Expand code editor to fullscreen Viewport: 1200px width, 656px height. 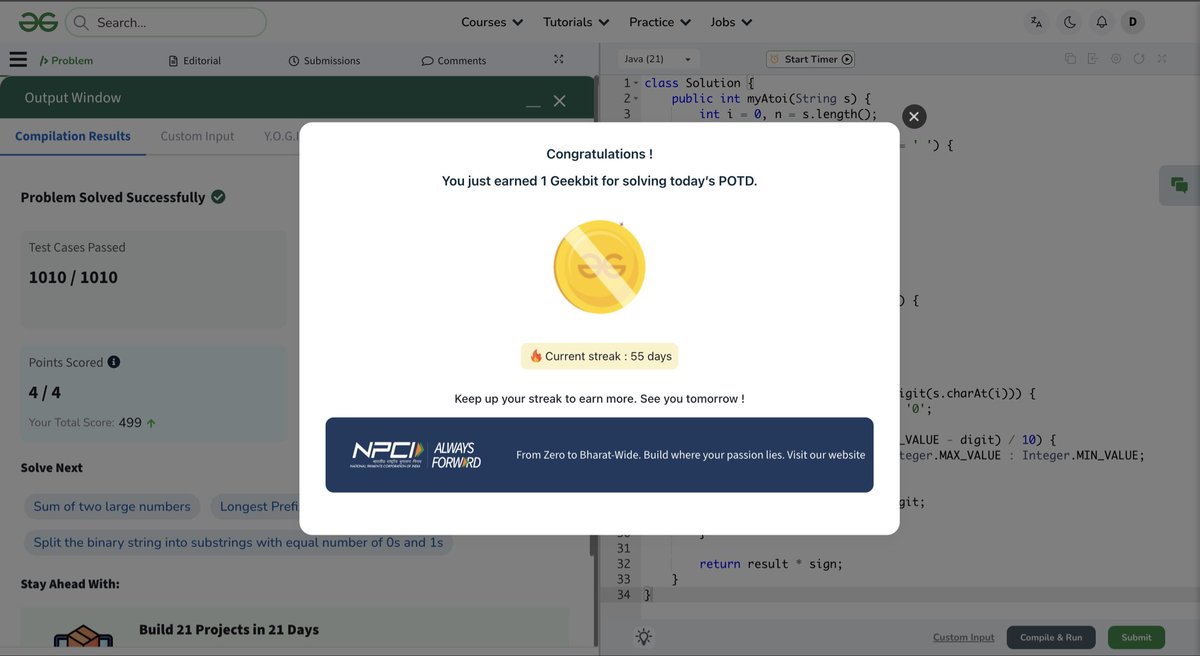click(x=1162, y=59)
